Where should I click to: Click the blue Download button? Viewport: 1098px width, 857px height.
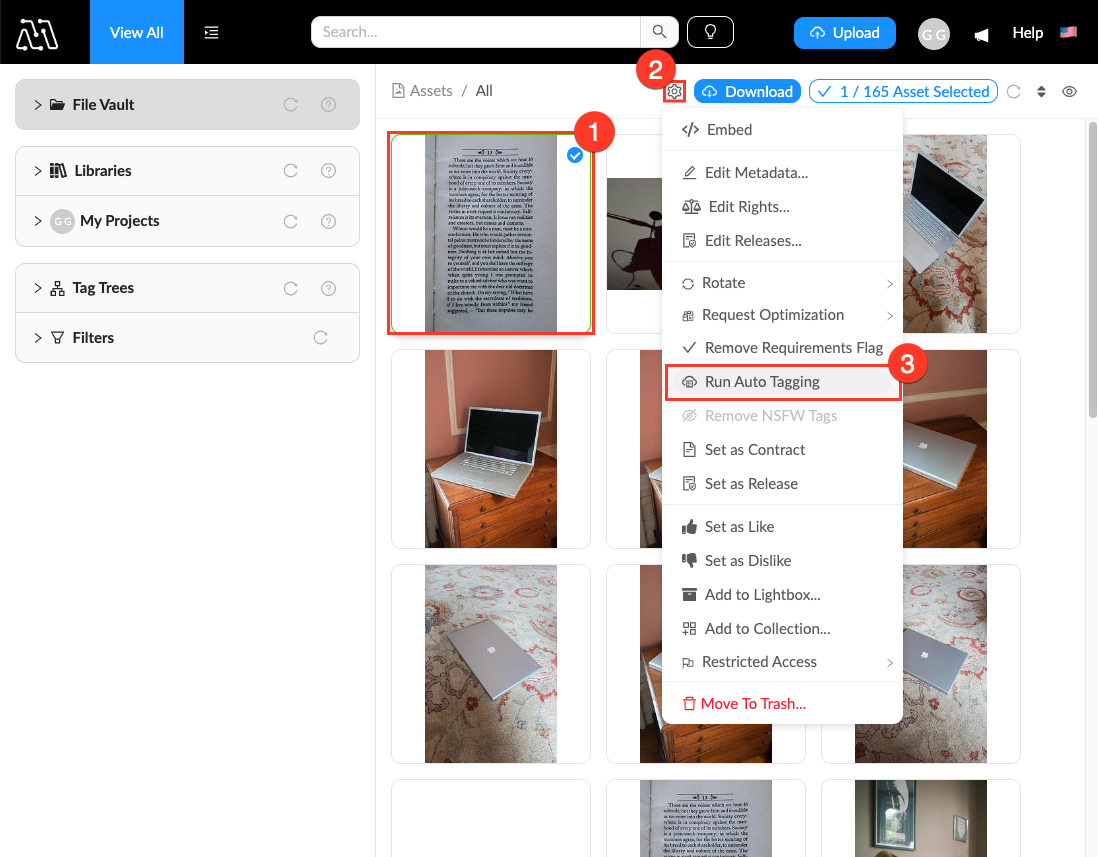click(747, 92)
